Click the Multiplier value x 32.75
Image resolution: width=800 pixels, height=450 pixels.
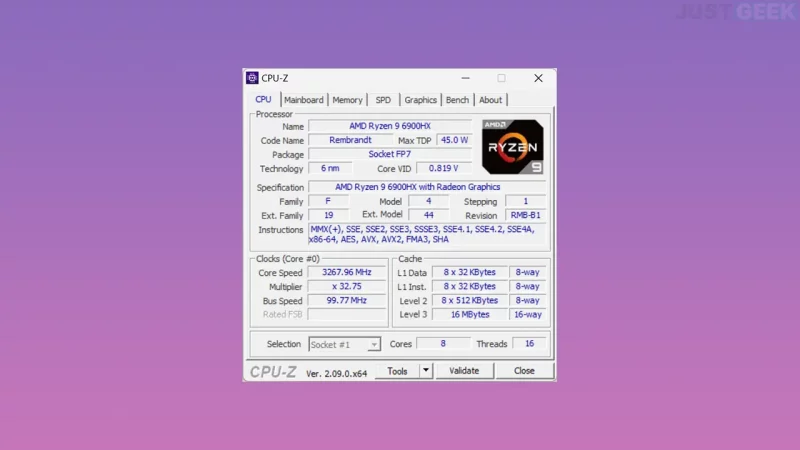coord(347,287)
